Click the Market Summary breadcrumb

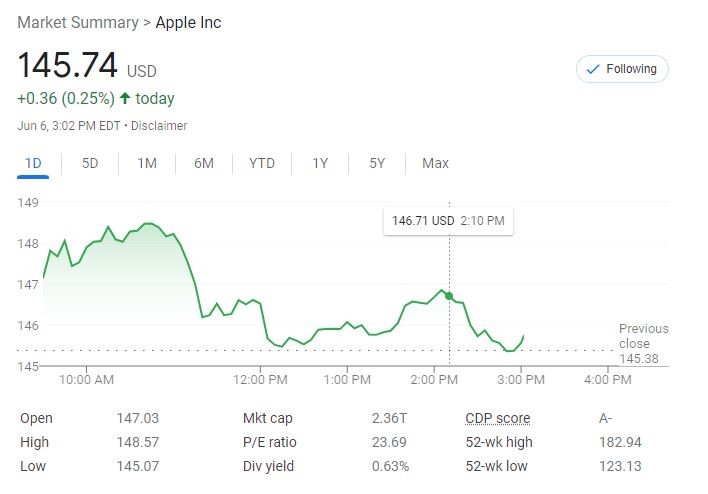[x=77, y=22]
